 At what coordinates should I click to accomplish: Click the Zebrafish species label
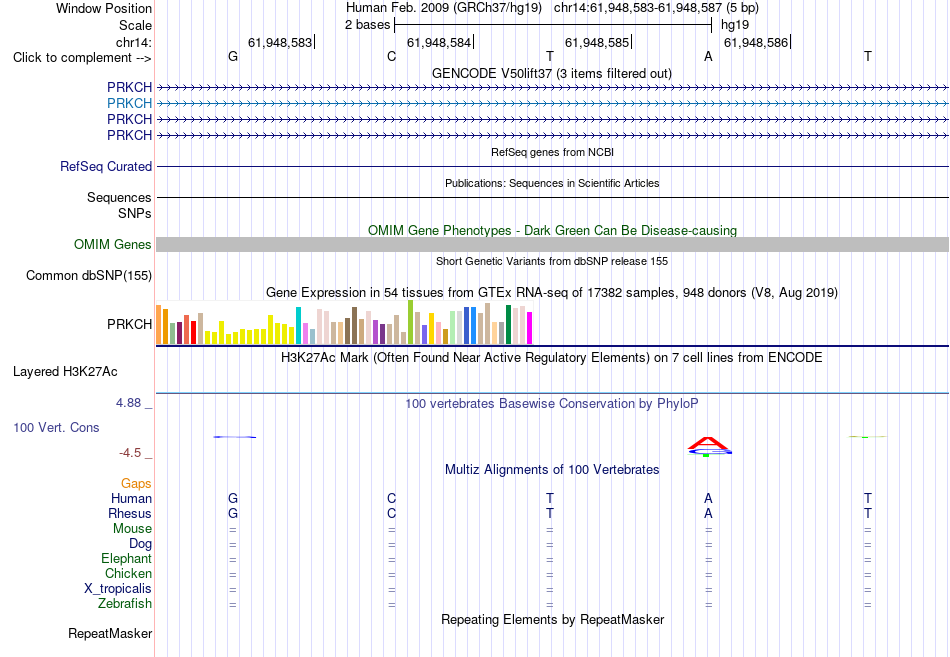(125, 604)
